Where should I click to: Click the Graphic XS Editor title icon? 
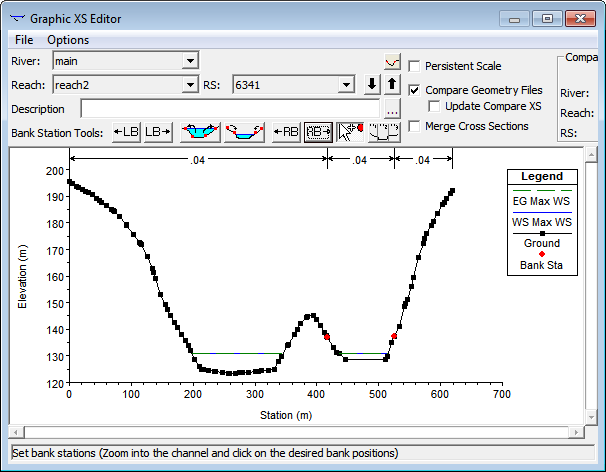(x=17, y=18)
